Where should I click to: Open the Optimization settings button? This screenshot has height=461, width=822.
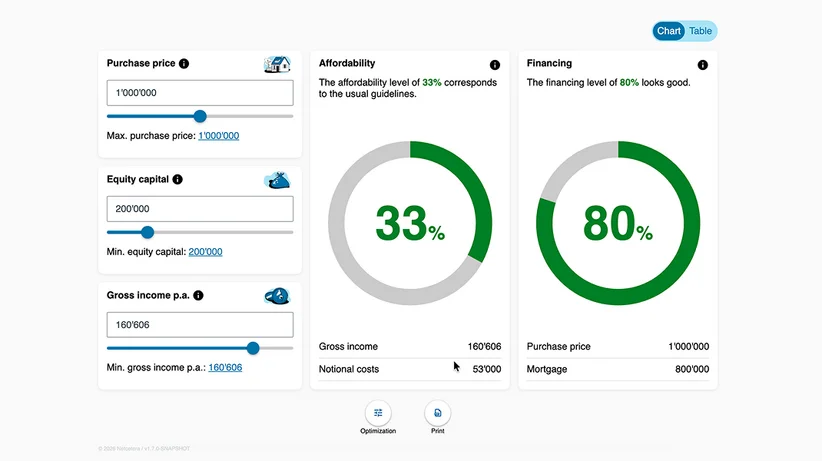(x=378, y=413)
